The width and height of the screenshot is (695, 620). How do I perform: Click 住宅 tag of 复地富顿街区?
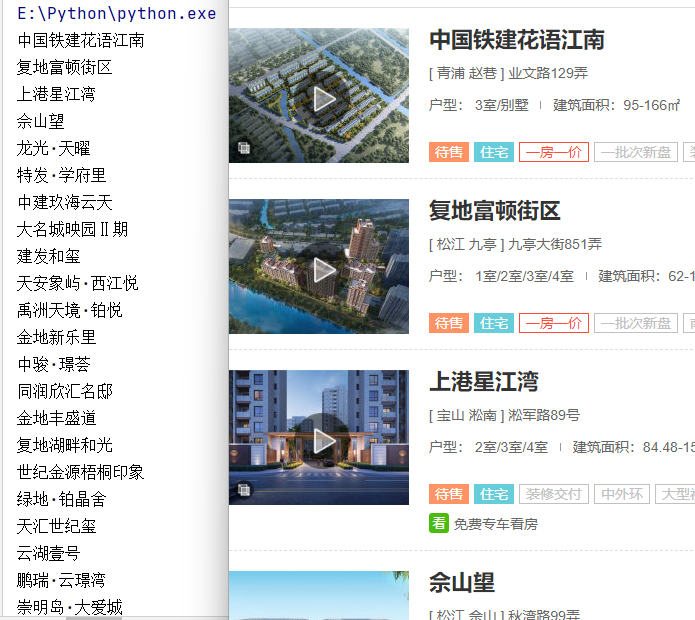(494, 323)
